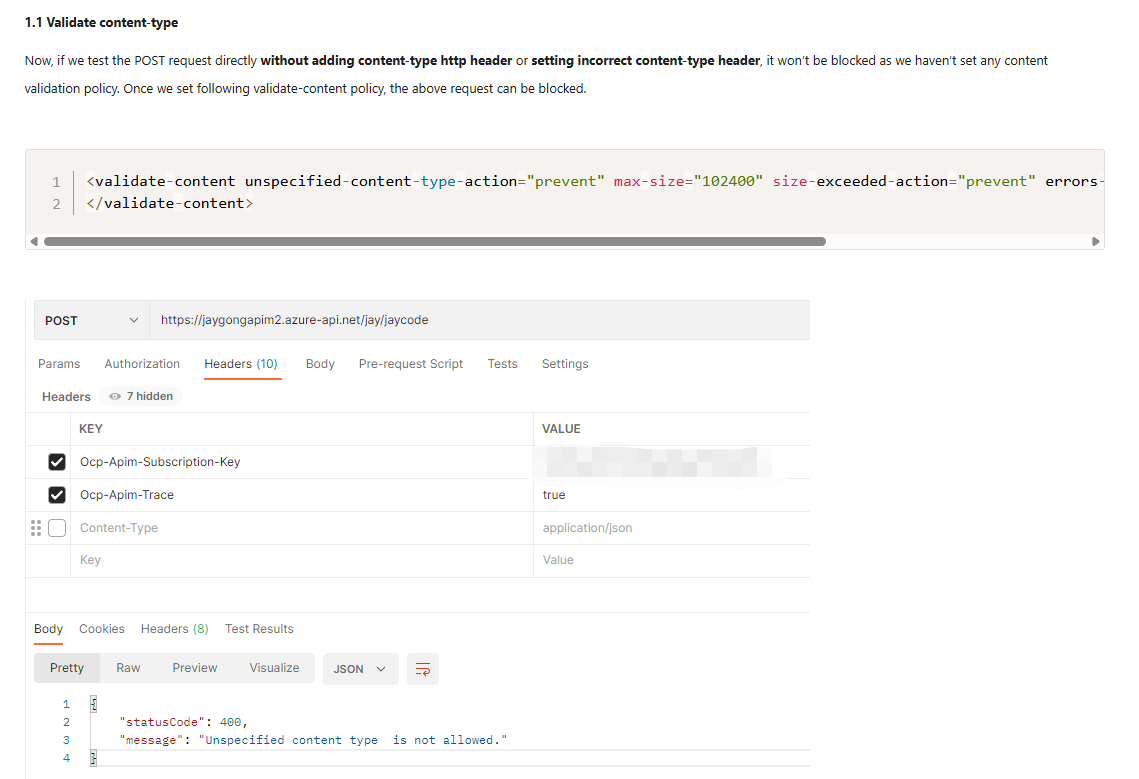This screenshot has height=779, width=1139.
Task: Open the request Body tab
Action: [x=320, y=363]
